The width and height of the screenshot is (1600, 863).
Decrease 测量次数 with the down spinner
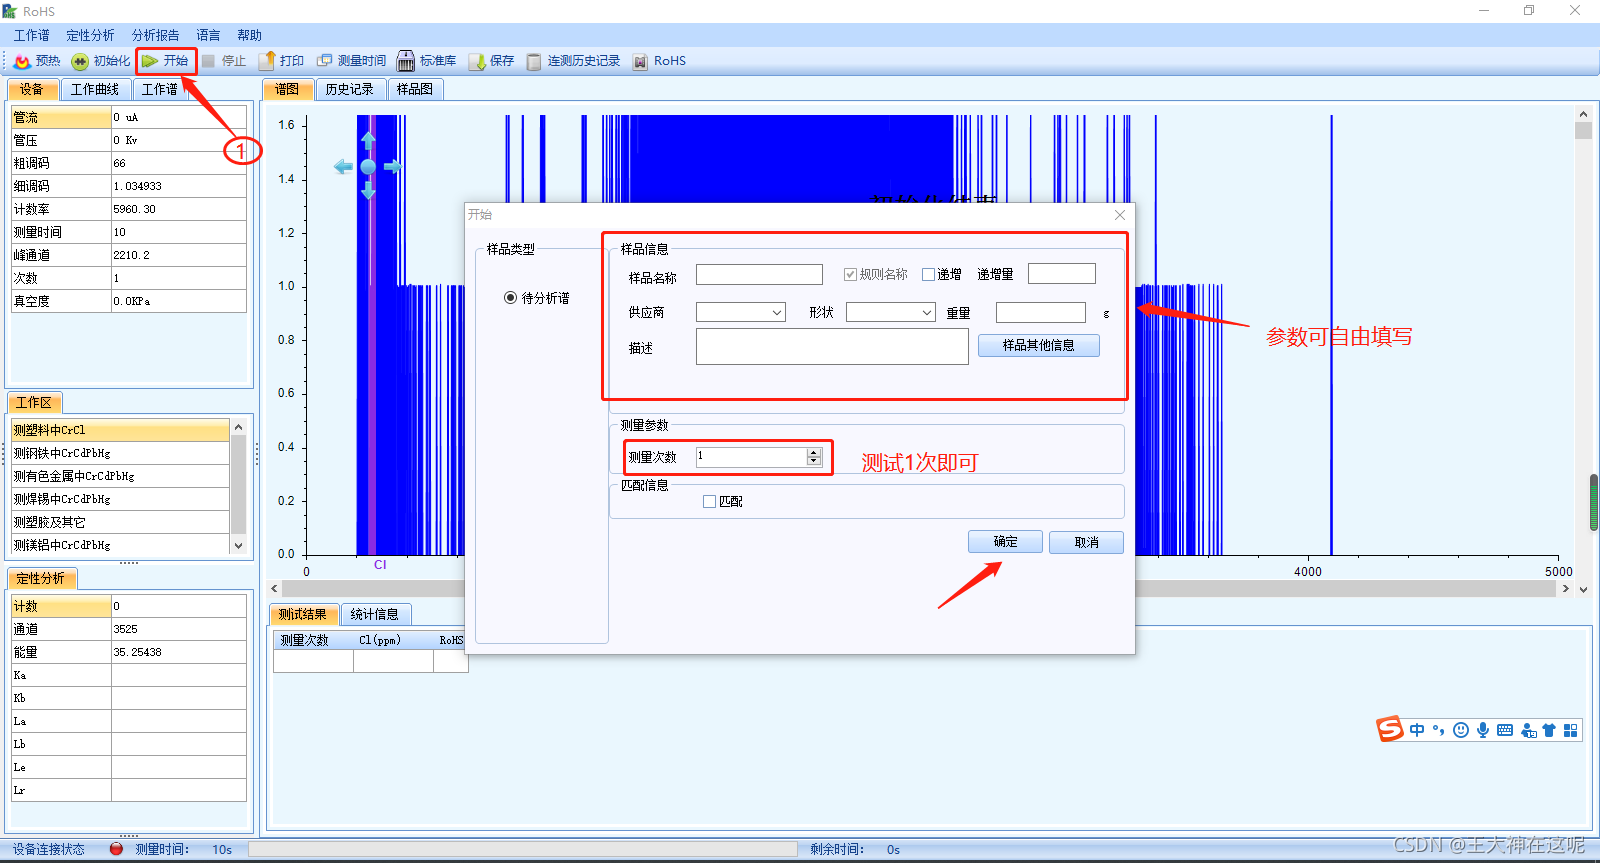point(814,461)
